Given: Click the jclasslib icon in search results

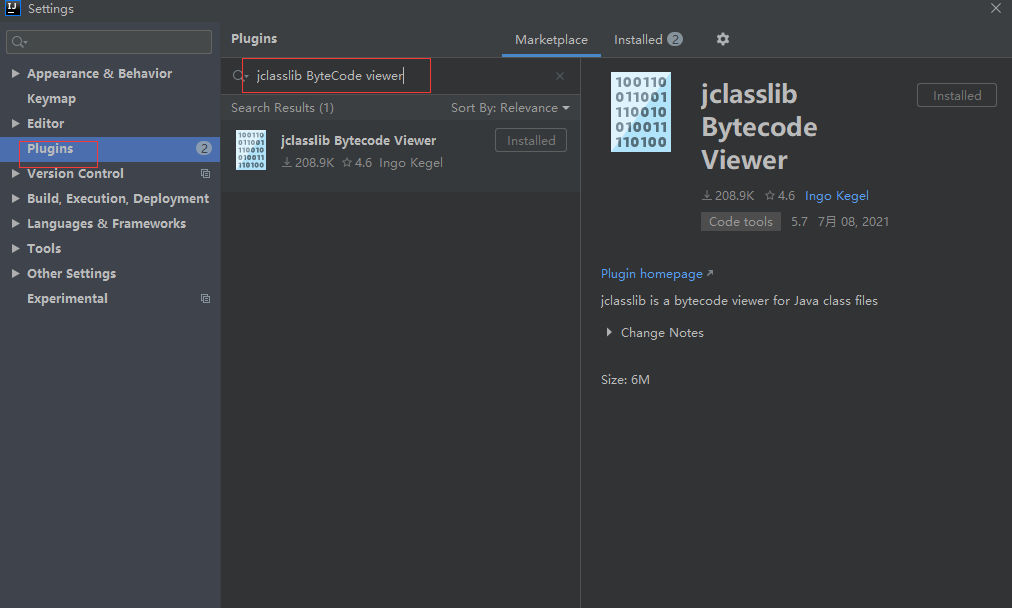Looking at the screenshot, I should point(250,150).
